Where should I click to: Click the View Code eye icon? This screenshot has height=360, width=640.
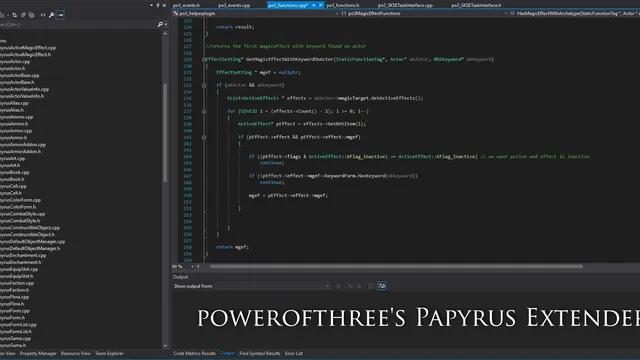click(42, 15)
